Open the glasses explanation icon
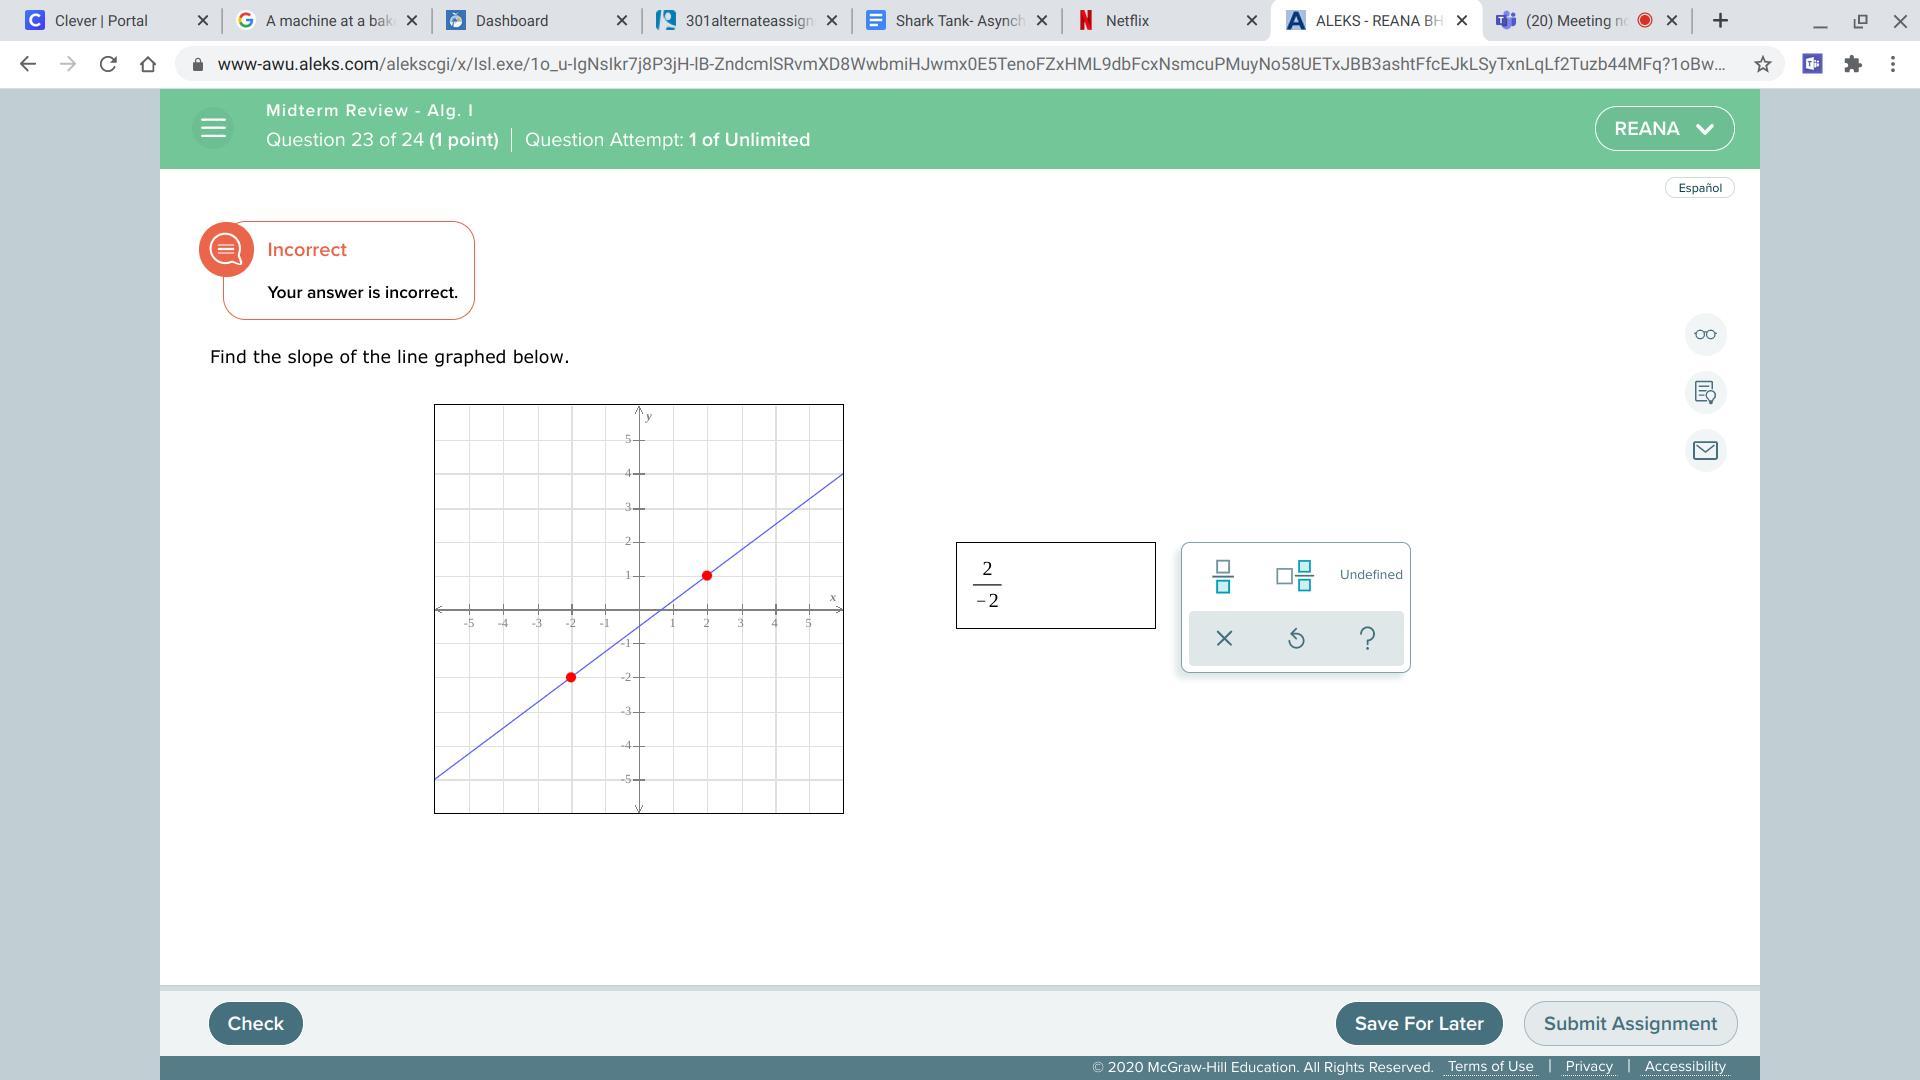 tap(1705, 334)
